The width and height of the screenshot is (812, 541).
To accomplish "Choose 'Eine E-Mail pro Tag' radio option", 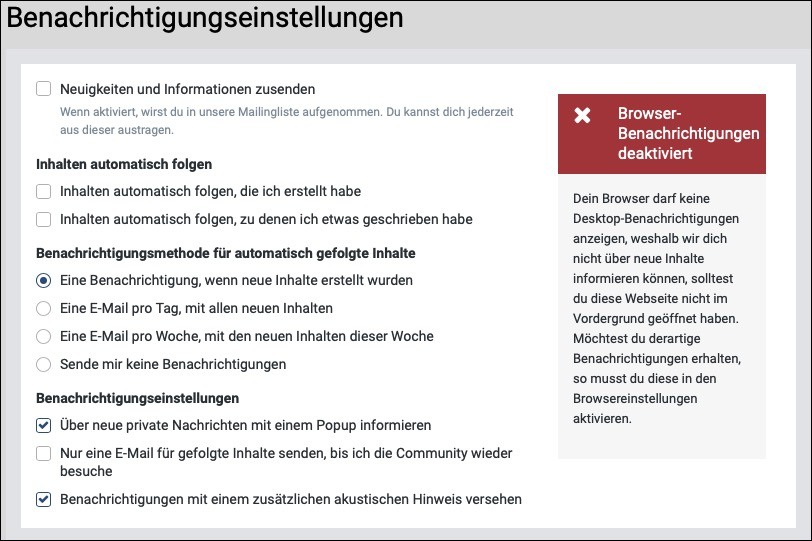I will pyautogui.click(x=44, y=309).
